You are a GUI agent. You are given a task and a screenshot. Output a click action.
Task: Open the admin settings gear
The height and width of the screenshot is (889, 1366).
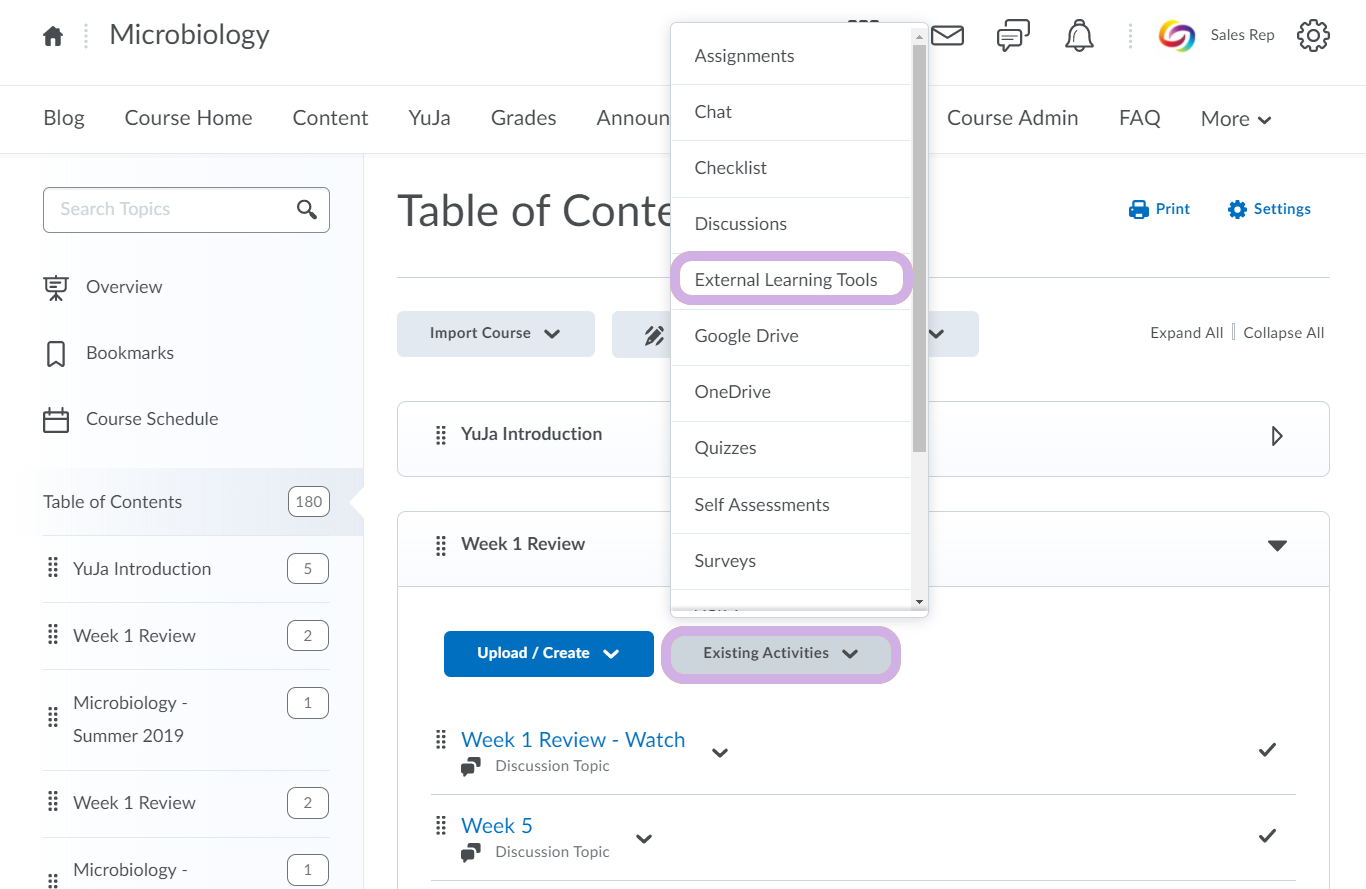pyautogui.click(x=1313, y=36)
